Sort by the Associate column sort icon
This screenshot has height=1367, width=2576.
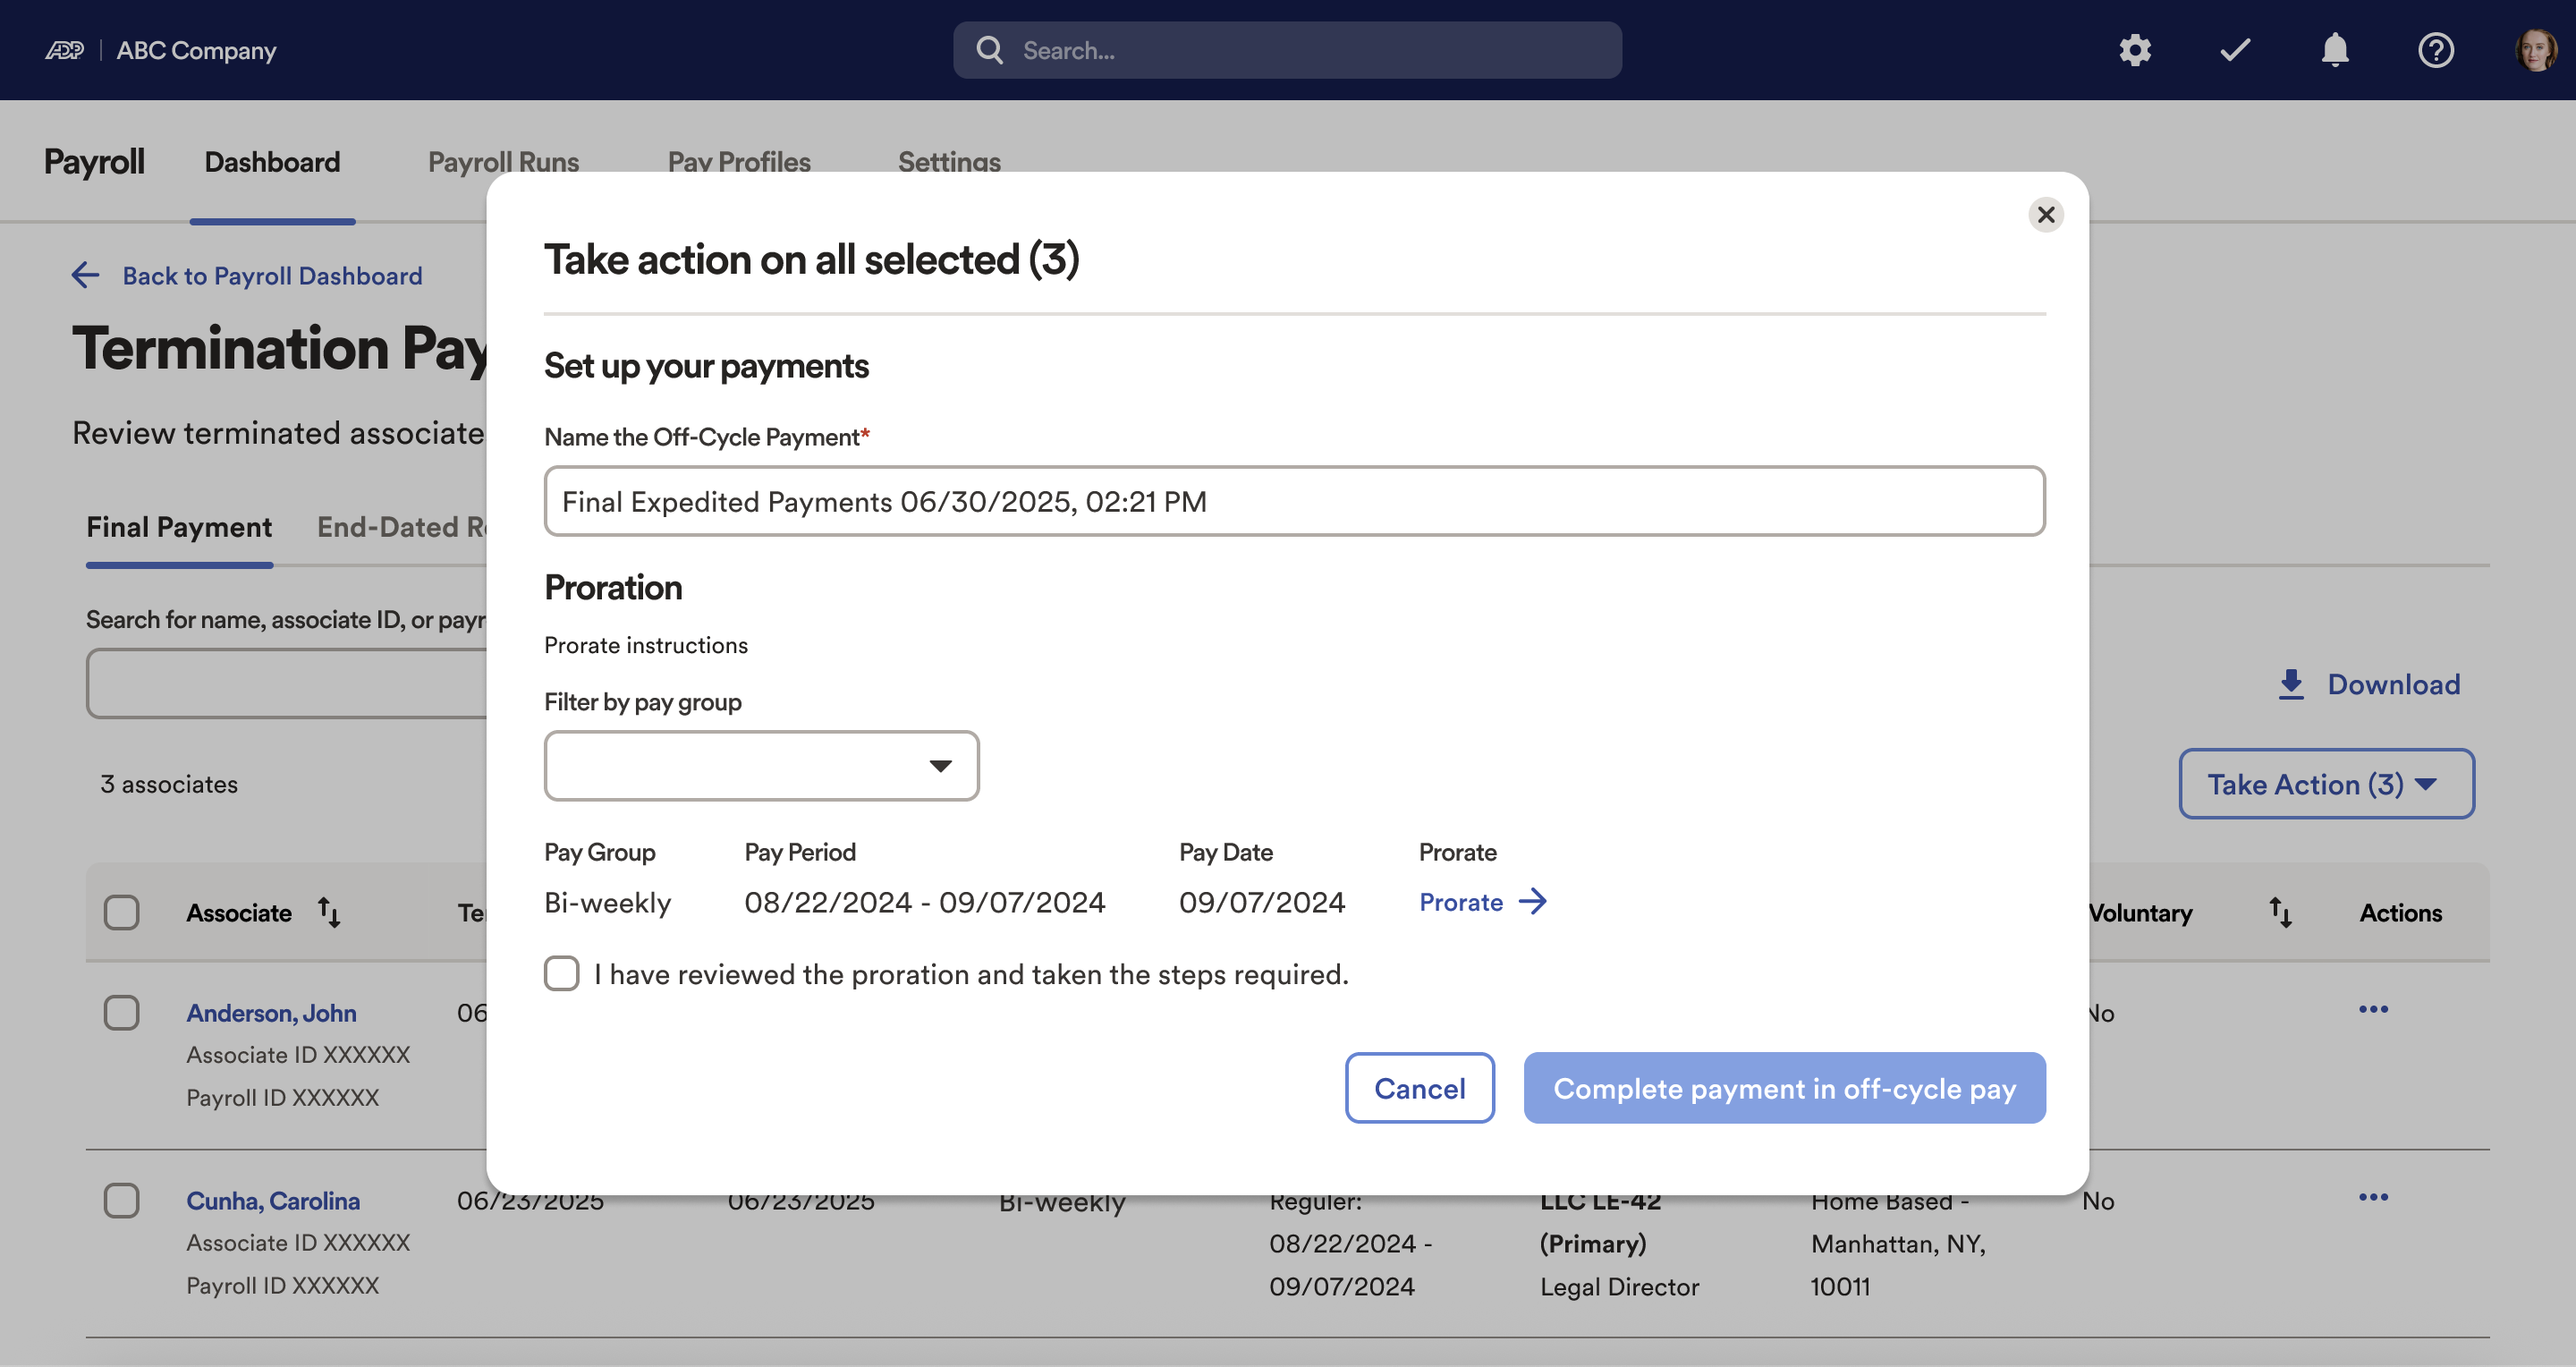[328, 912]
